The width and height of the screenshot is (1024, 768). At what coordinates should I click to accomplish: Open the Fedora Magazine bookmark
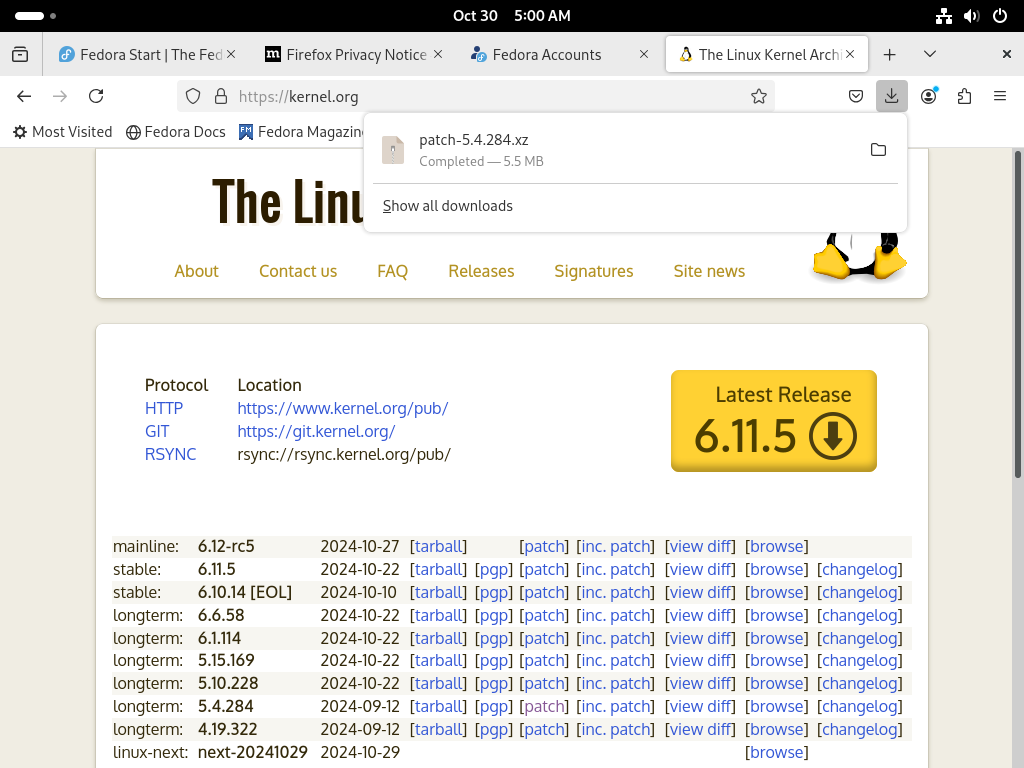click(x=301, y=132)
